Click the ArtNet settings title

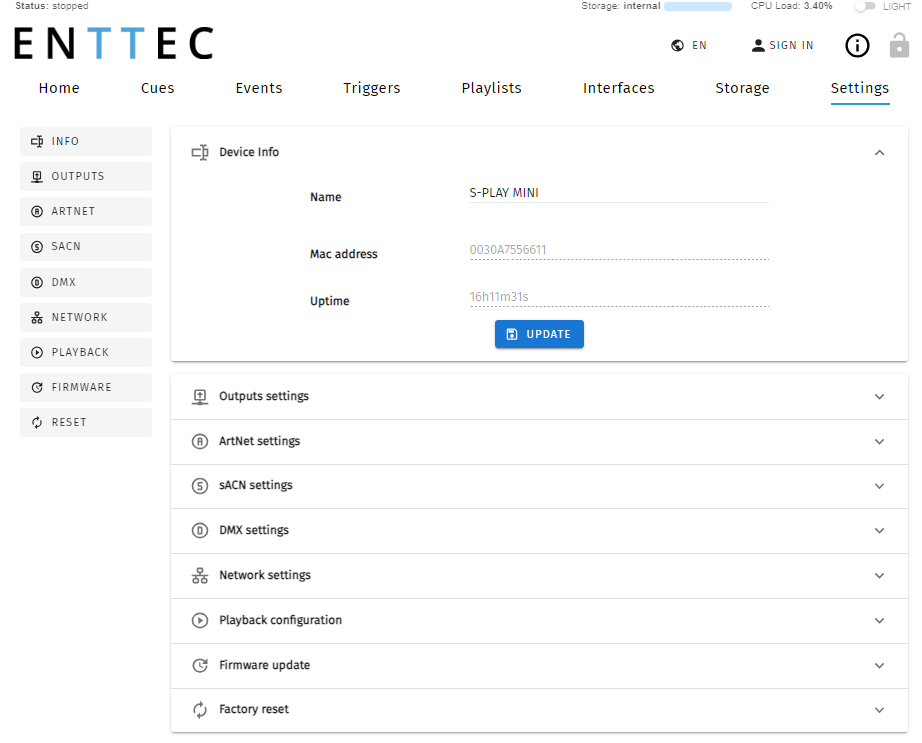(259, 441)
